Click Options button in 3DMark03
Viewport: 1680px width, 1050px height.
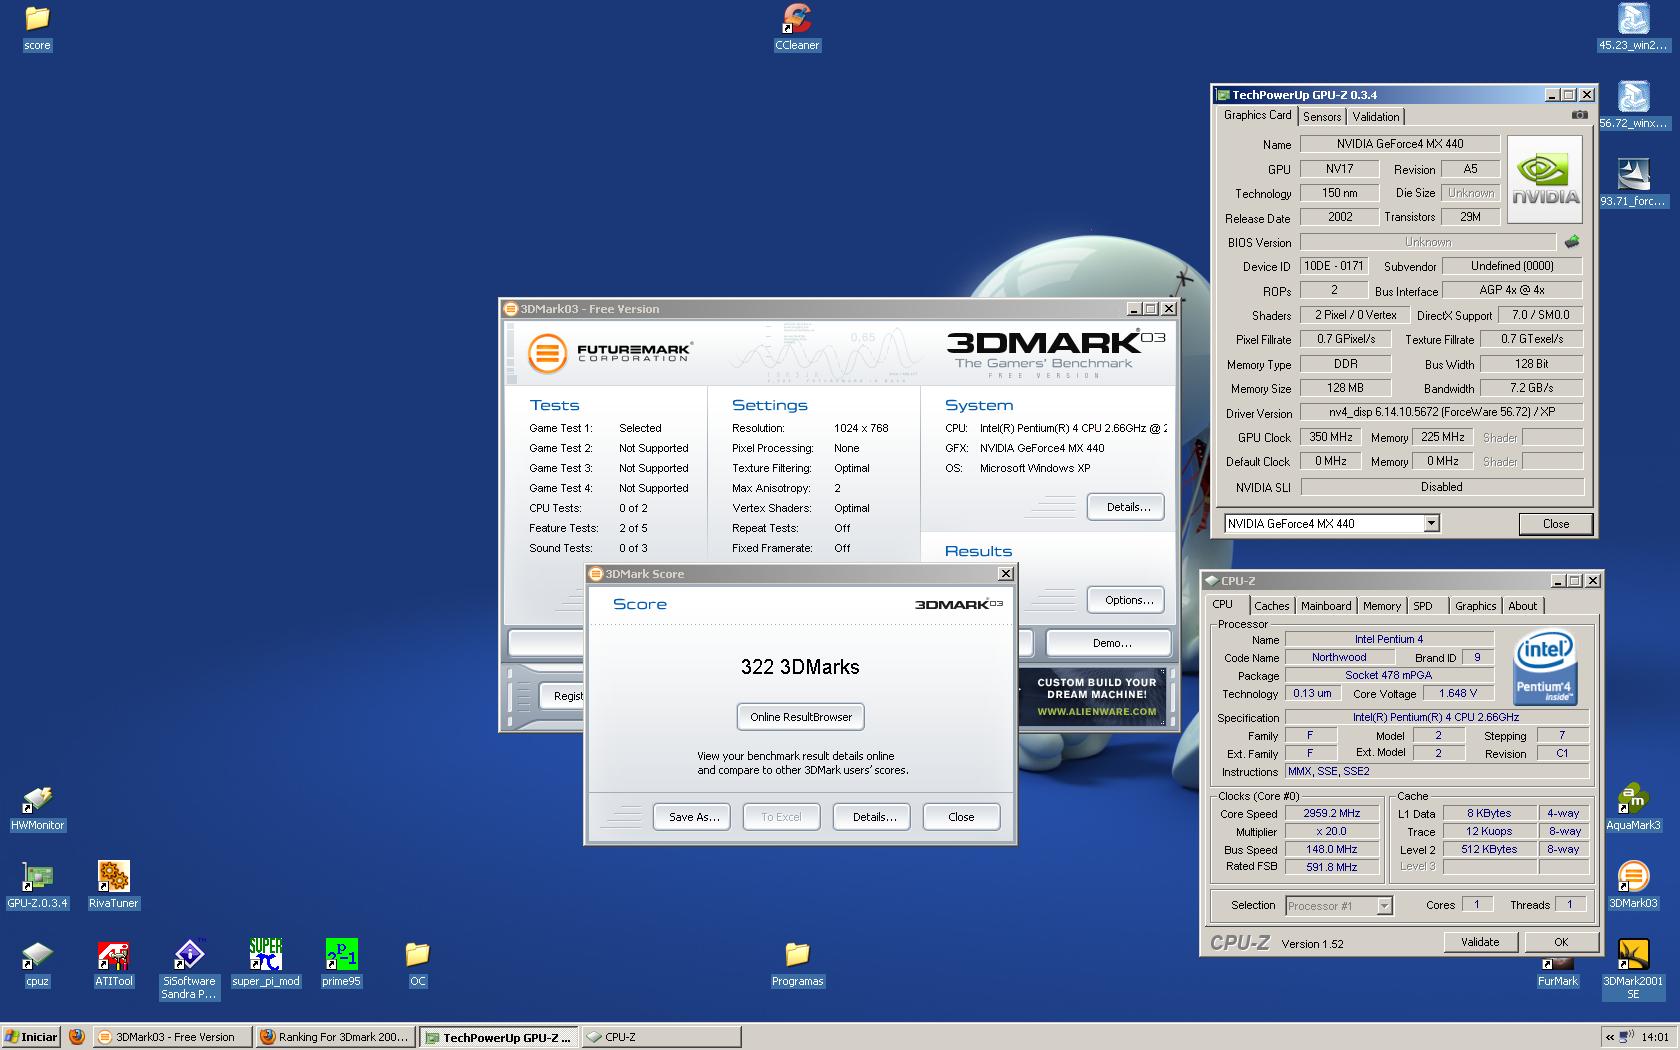(x=1127, y=600)
